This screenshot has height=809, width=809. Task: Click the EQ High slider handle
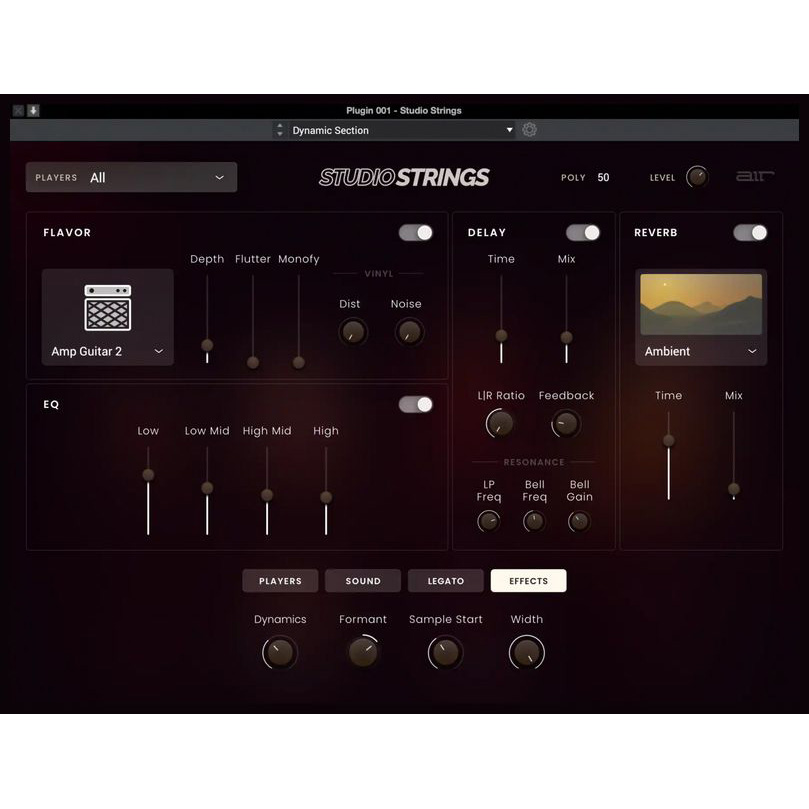(326, 497)
